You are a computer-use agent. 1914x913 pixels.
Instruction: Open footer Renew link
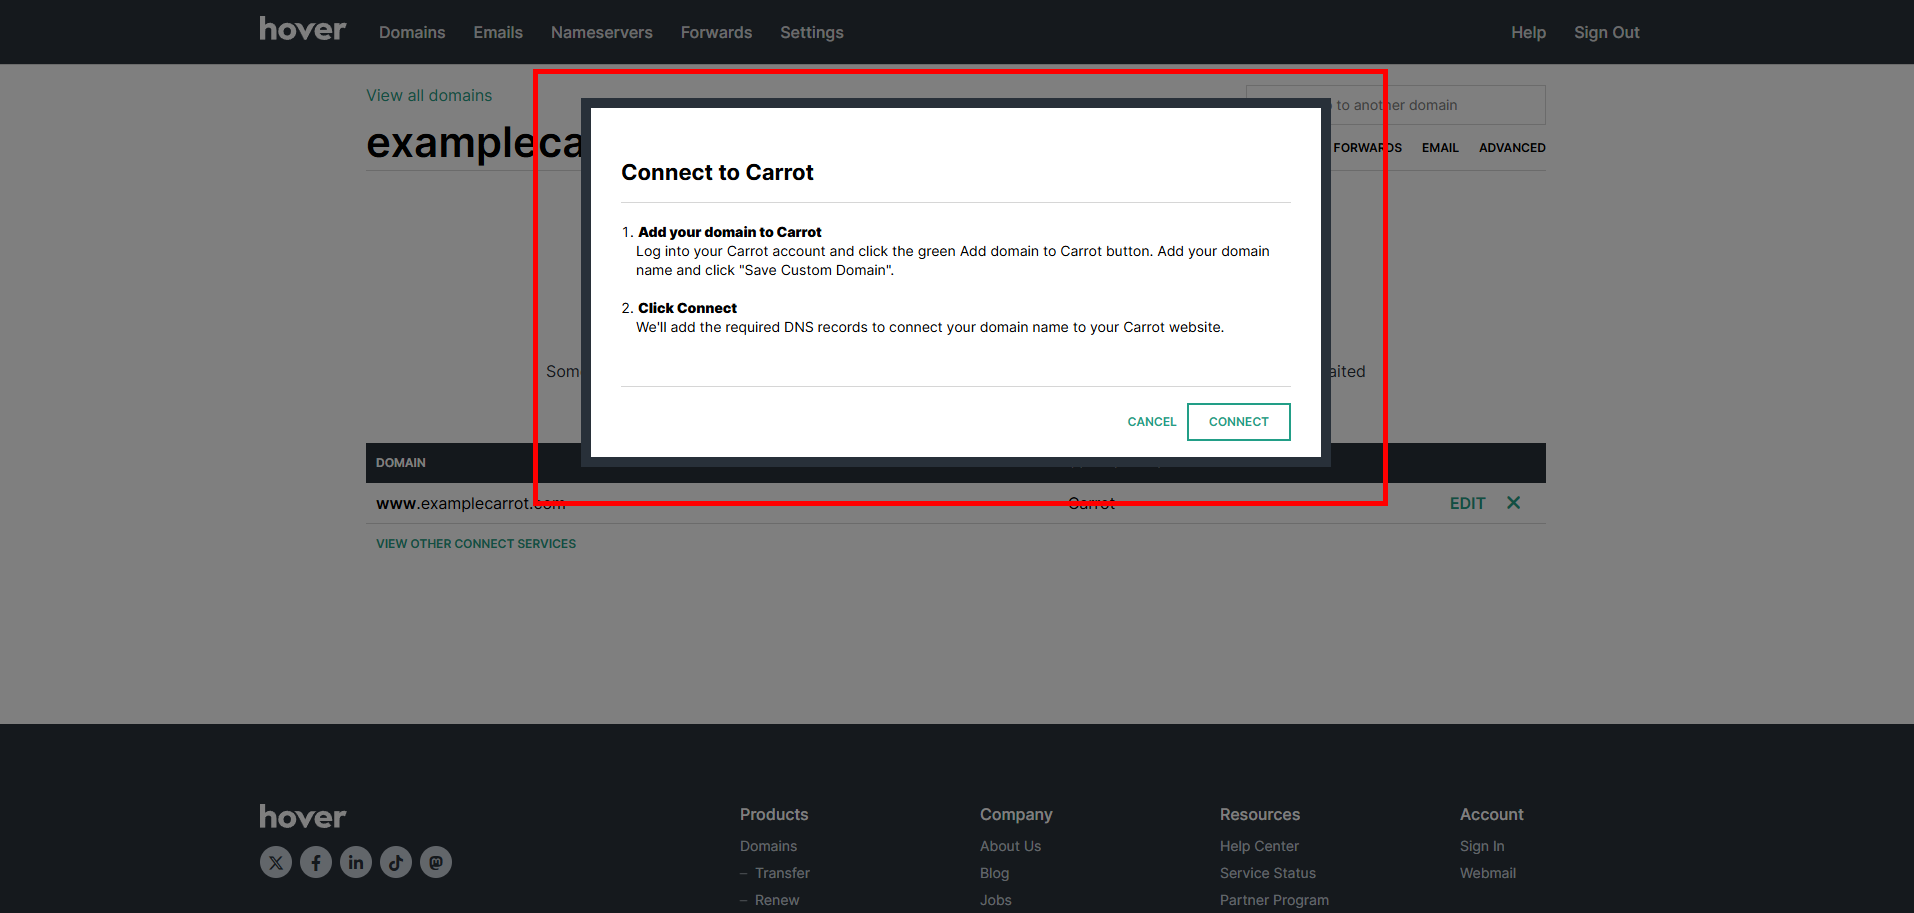777,900
